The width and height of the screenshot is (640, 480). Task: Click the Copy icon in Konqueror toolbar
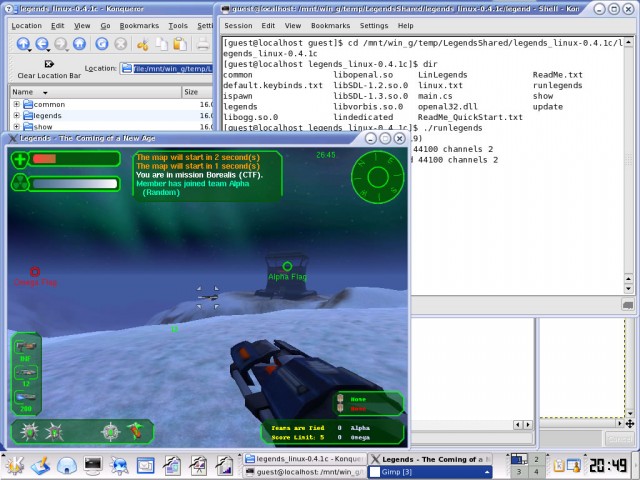[162, 44]
